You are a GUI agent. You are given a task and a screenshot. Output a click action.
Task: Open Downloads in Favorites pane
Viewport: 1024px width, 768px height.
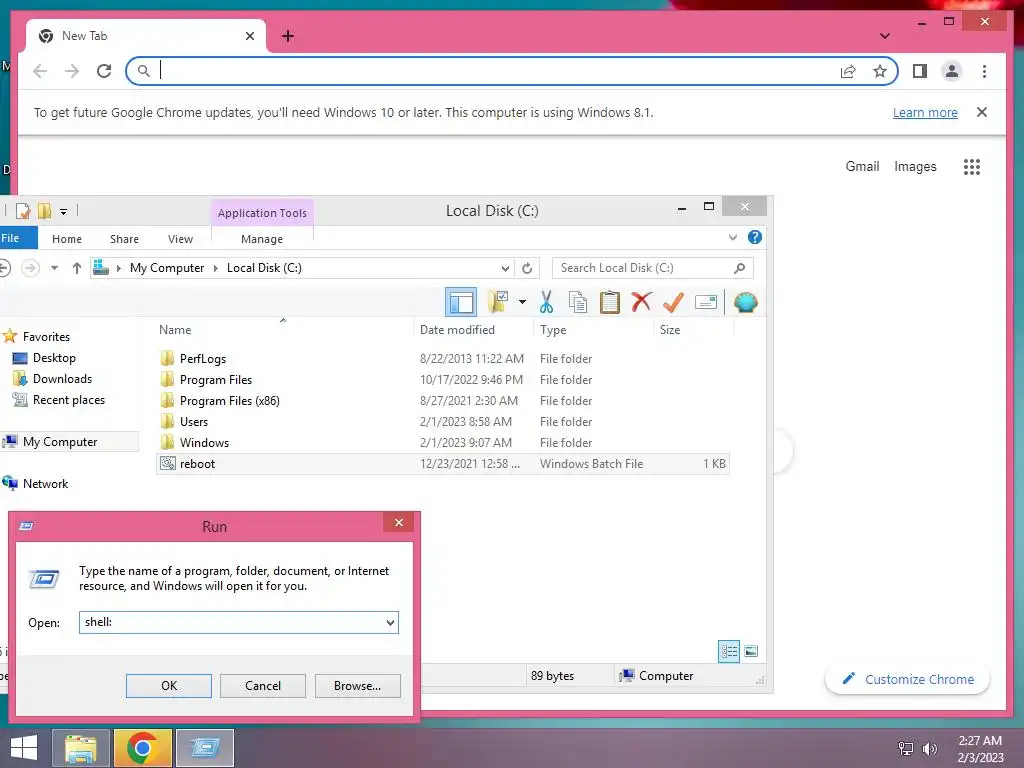(62, 379)
